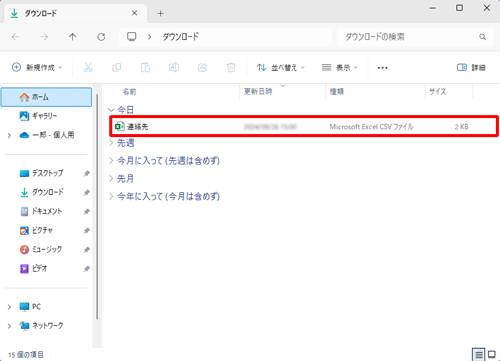Unpin デスクトップ via its pin icon

pos(87,173)
